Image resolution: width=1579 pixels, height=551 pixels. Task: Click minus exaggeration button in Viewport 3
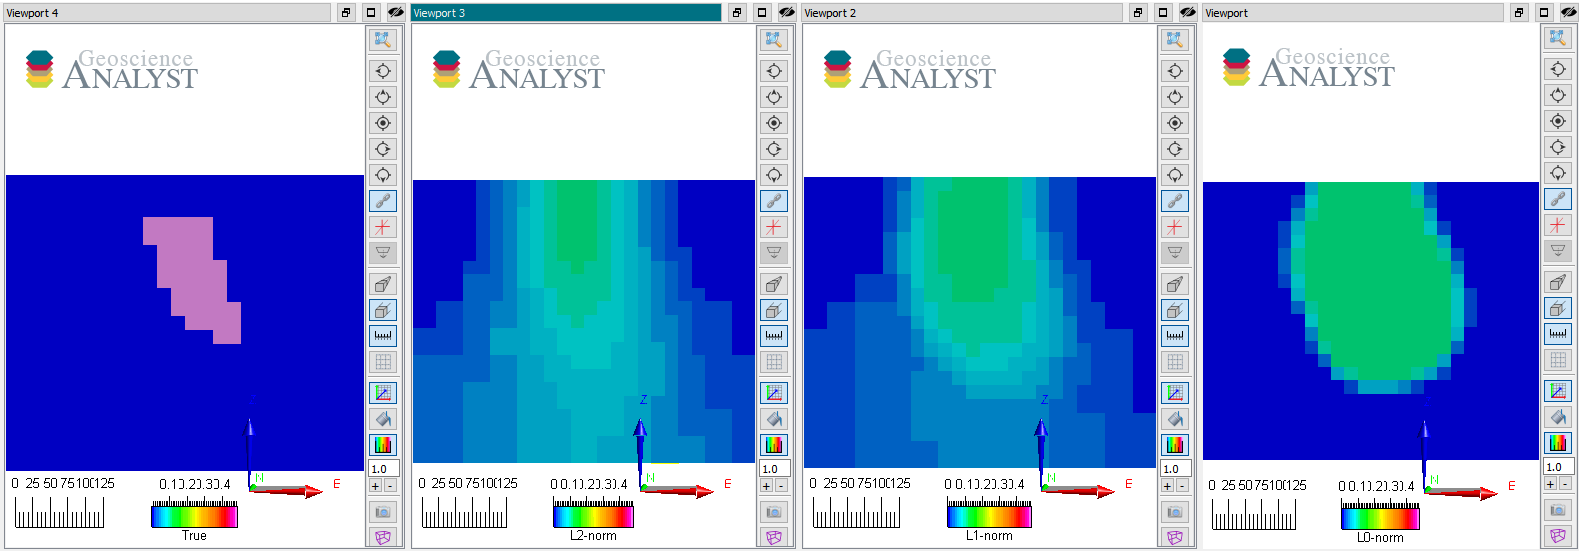(x=781, y=486)
